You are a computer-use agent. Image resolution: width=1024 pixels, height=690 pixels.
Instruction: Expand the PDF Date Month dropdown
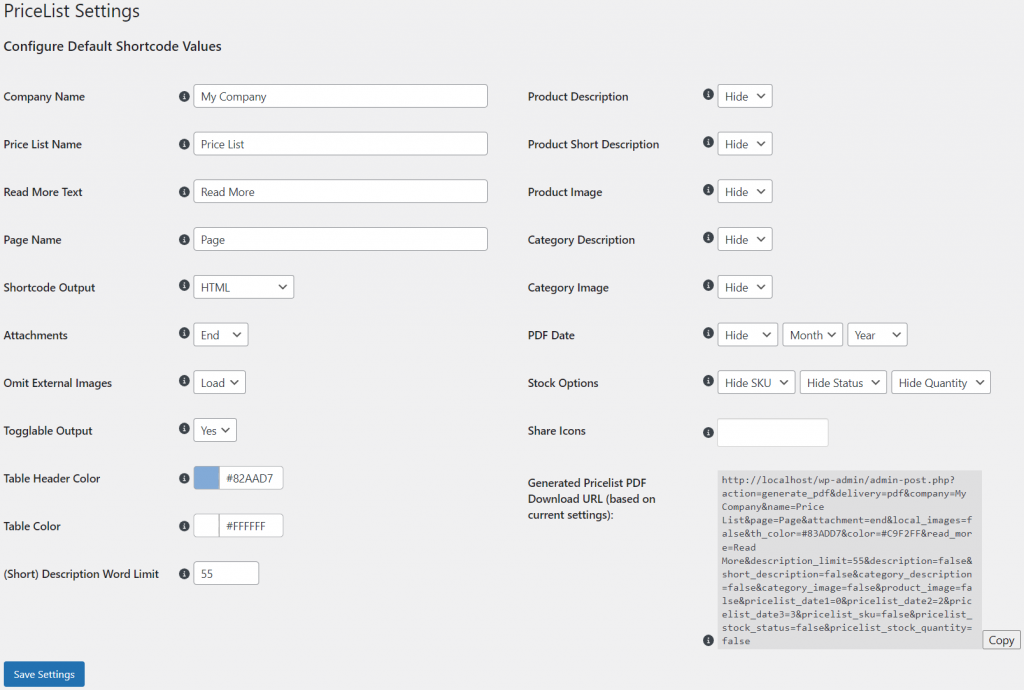tap(812, 335)
